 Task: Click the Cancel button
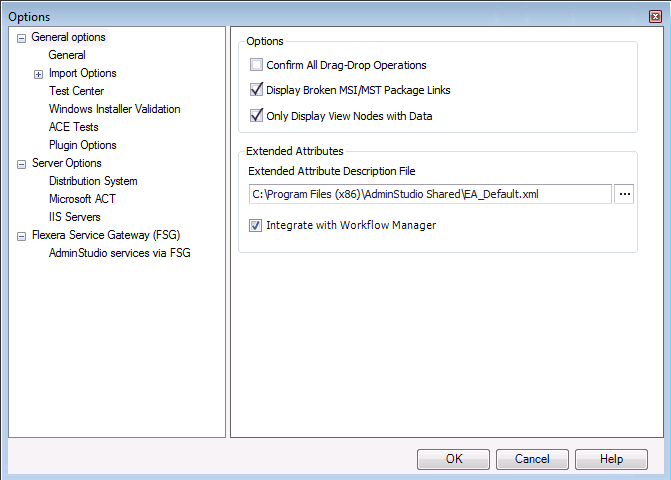click(x=532, y=459)
